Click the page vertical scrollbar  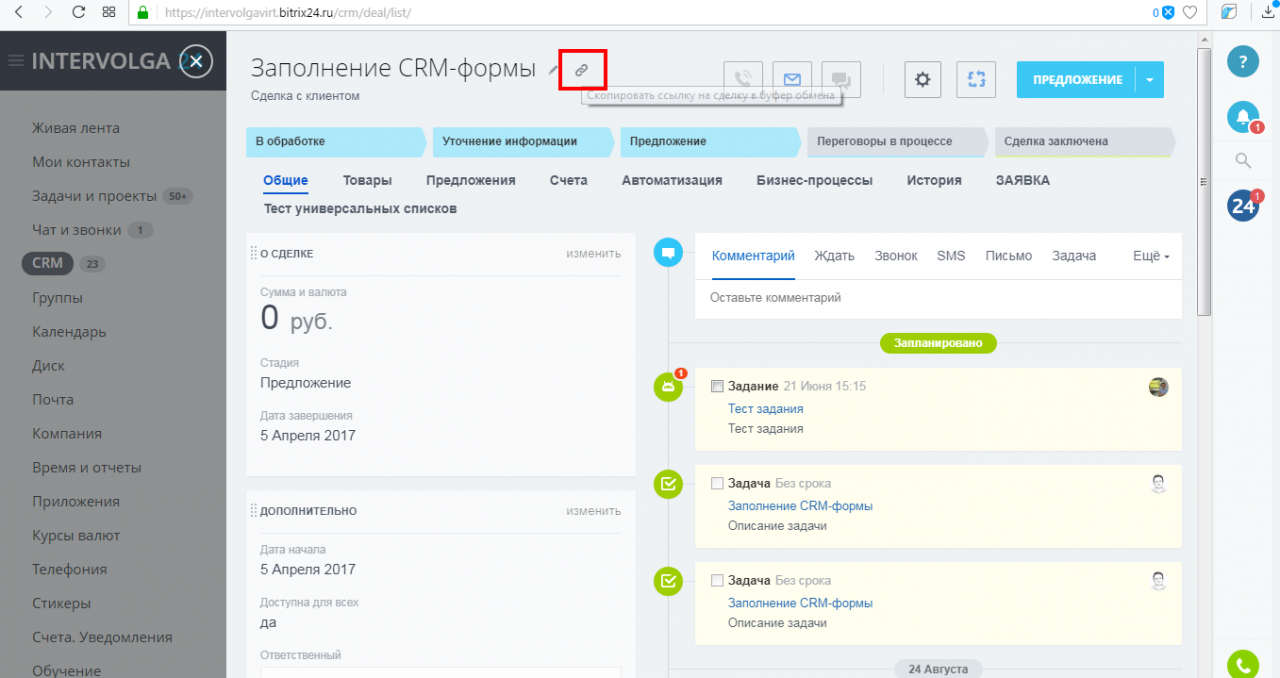1204,180
